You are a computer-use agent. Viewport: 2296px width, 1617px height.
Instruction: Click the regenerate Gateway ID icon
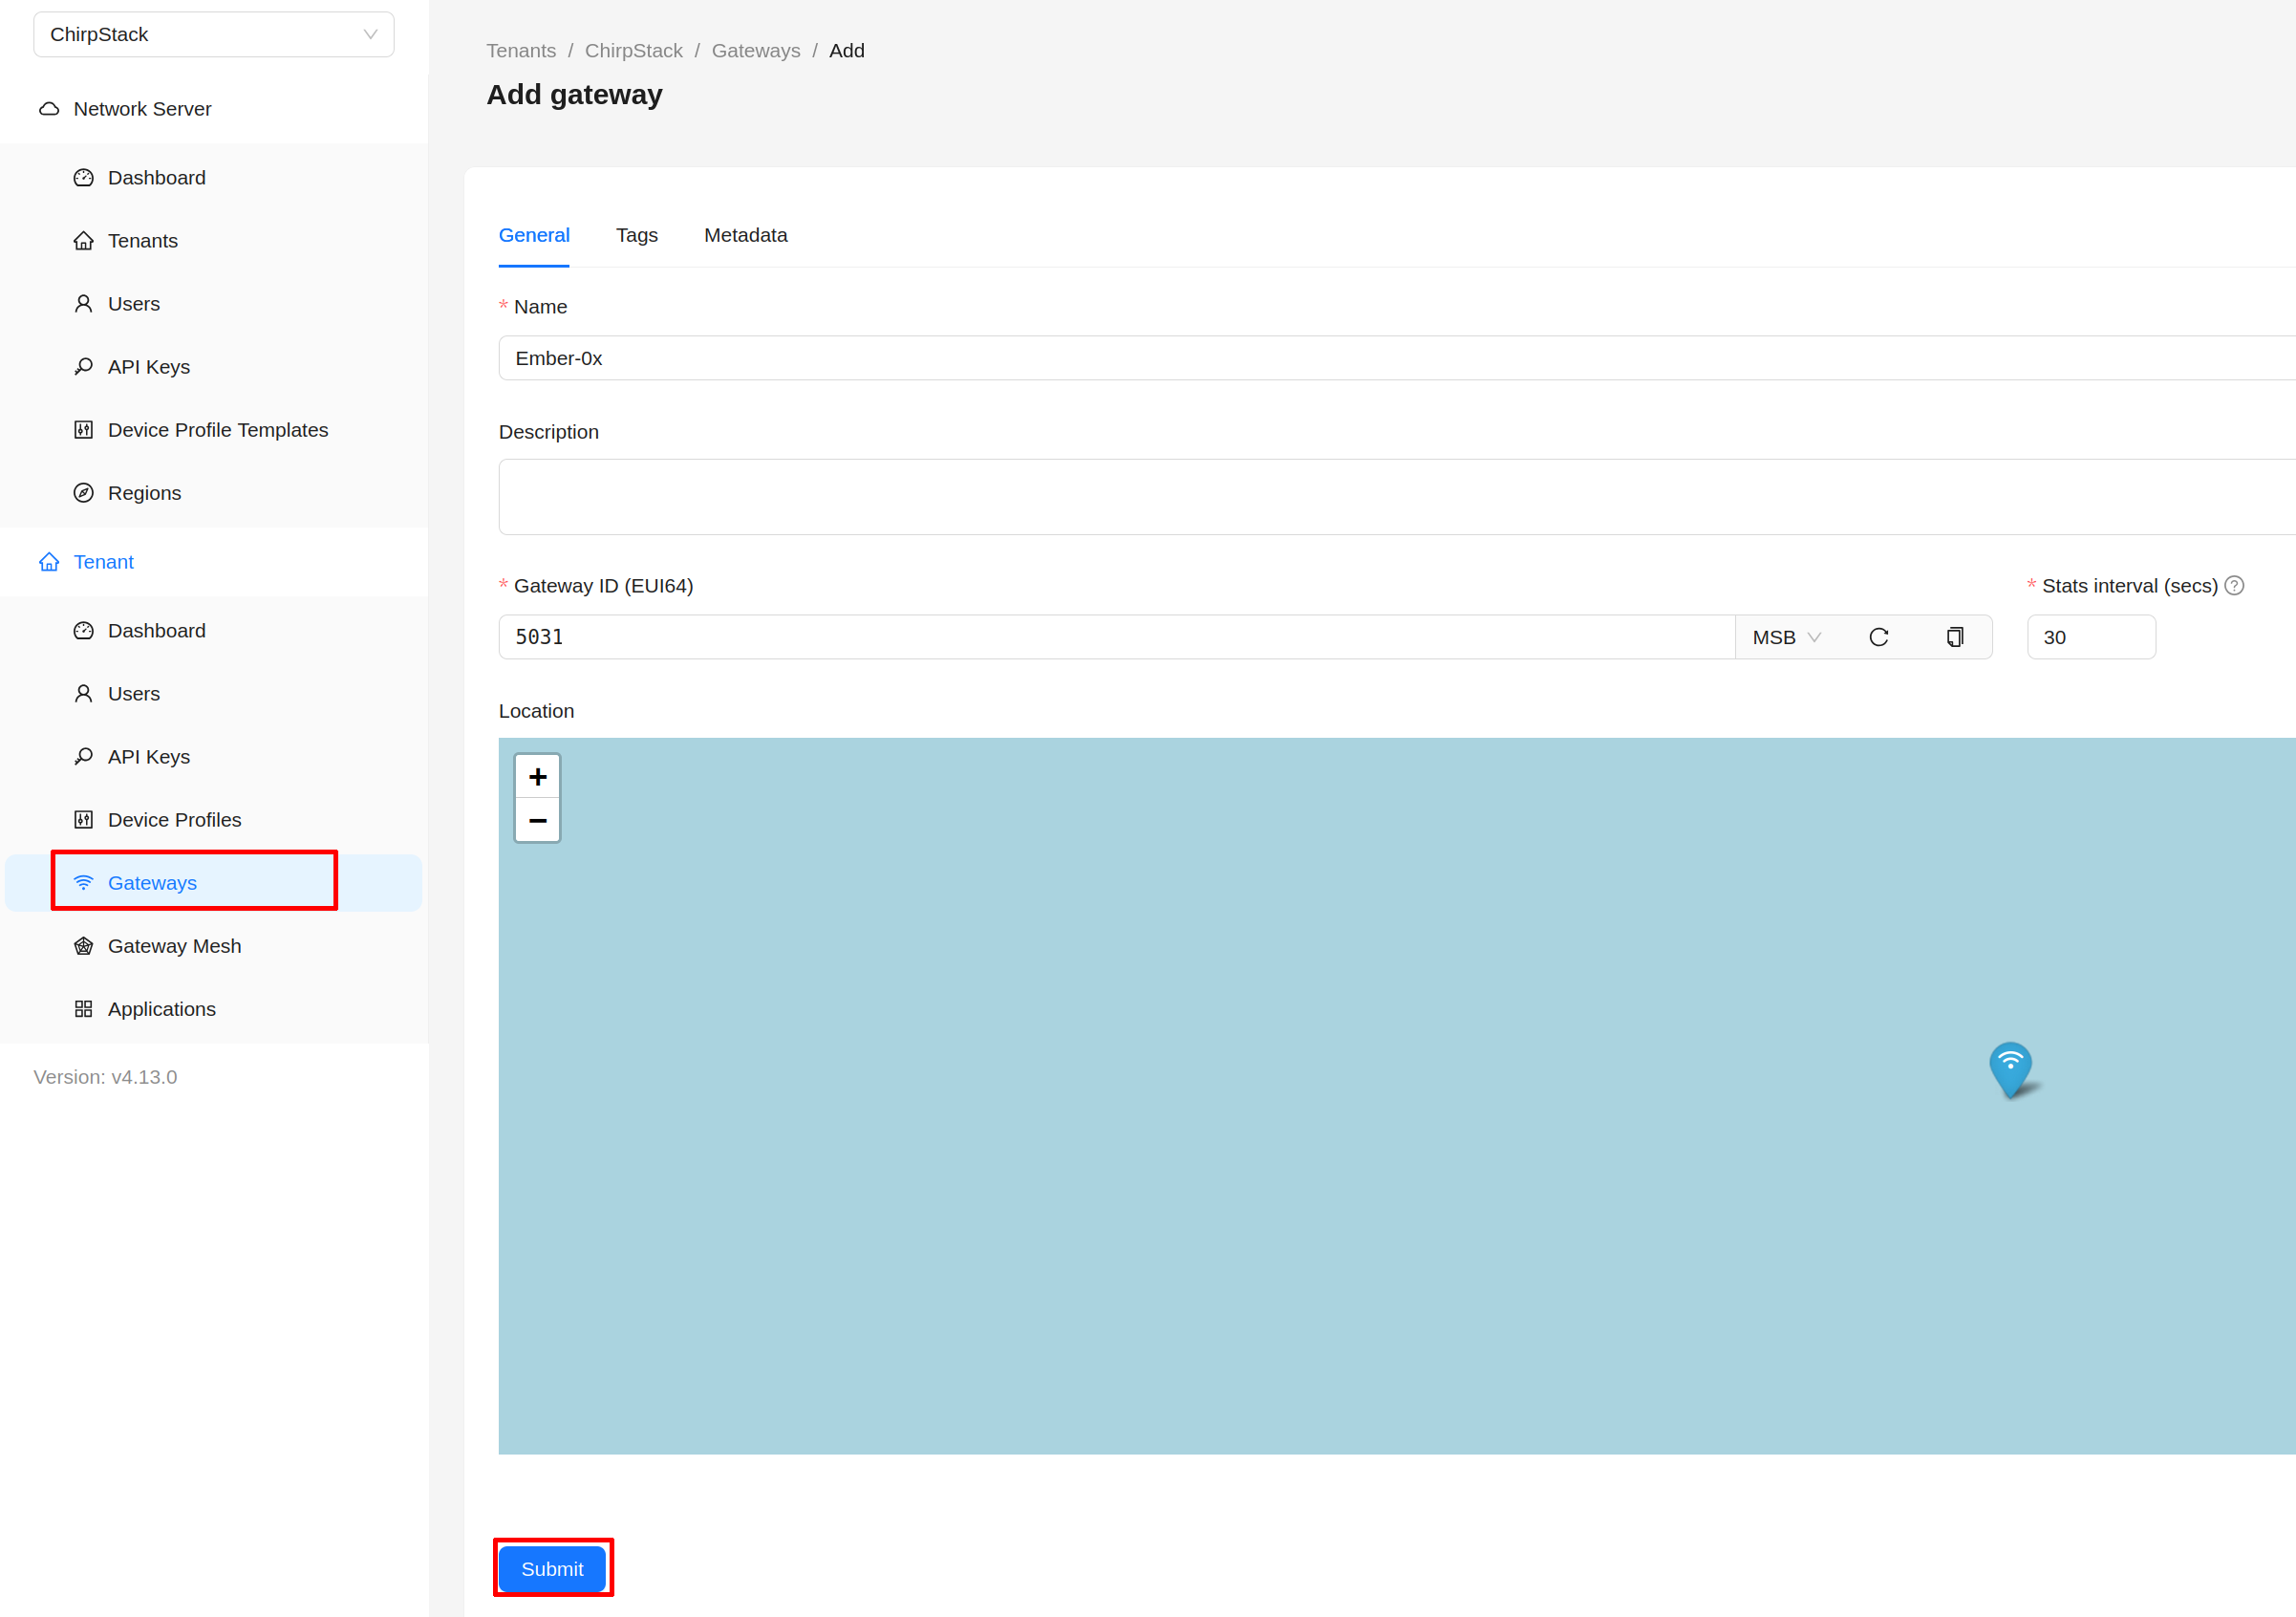click(1878, 637)
